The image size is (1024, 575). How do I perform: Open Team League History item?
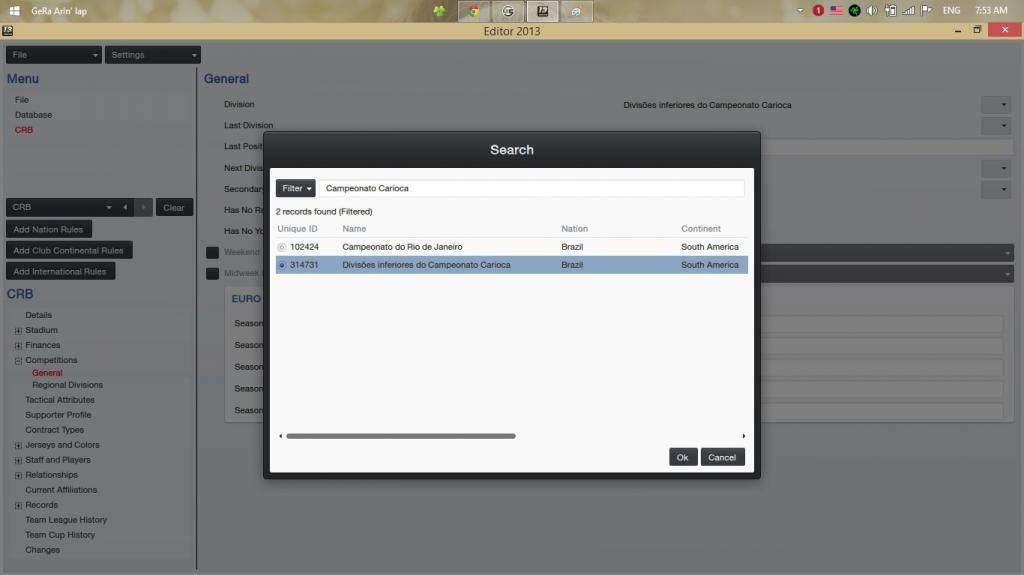pyautogui.click(x=66, y=520)
